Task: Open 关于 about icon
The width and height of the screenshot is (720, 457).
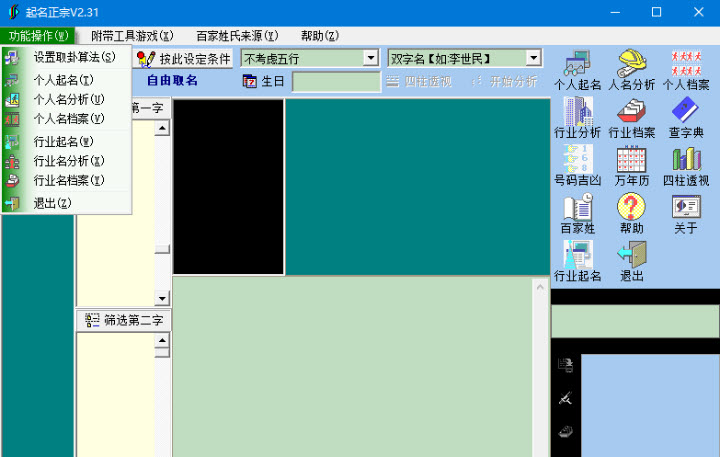Action: click(x=686, y=214)
